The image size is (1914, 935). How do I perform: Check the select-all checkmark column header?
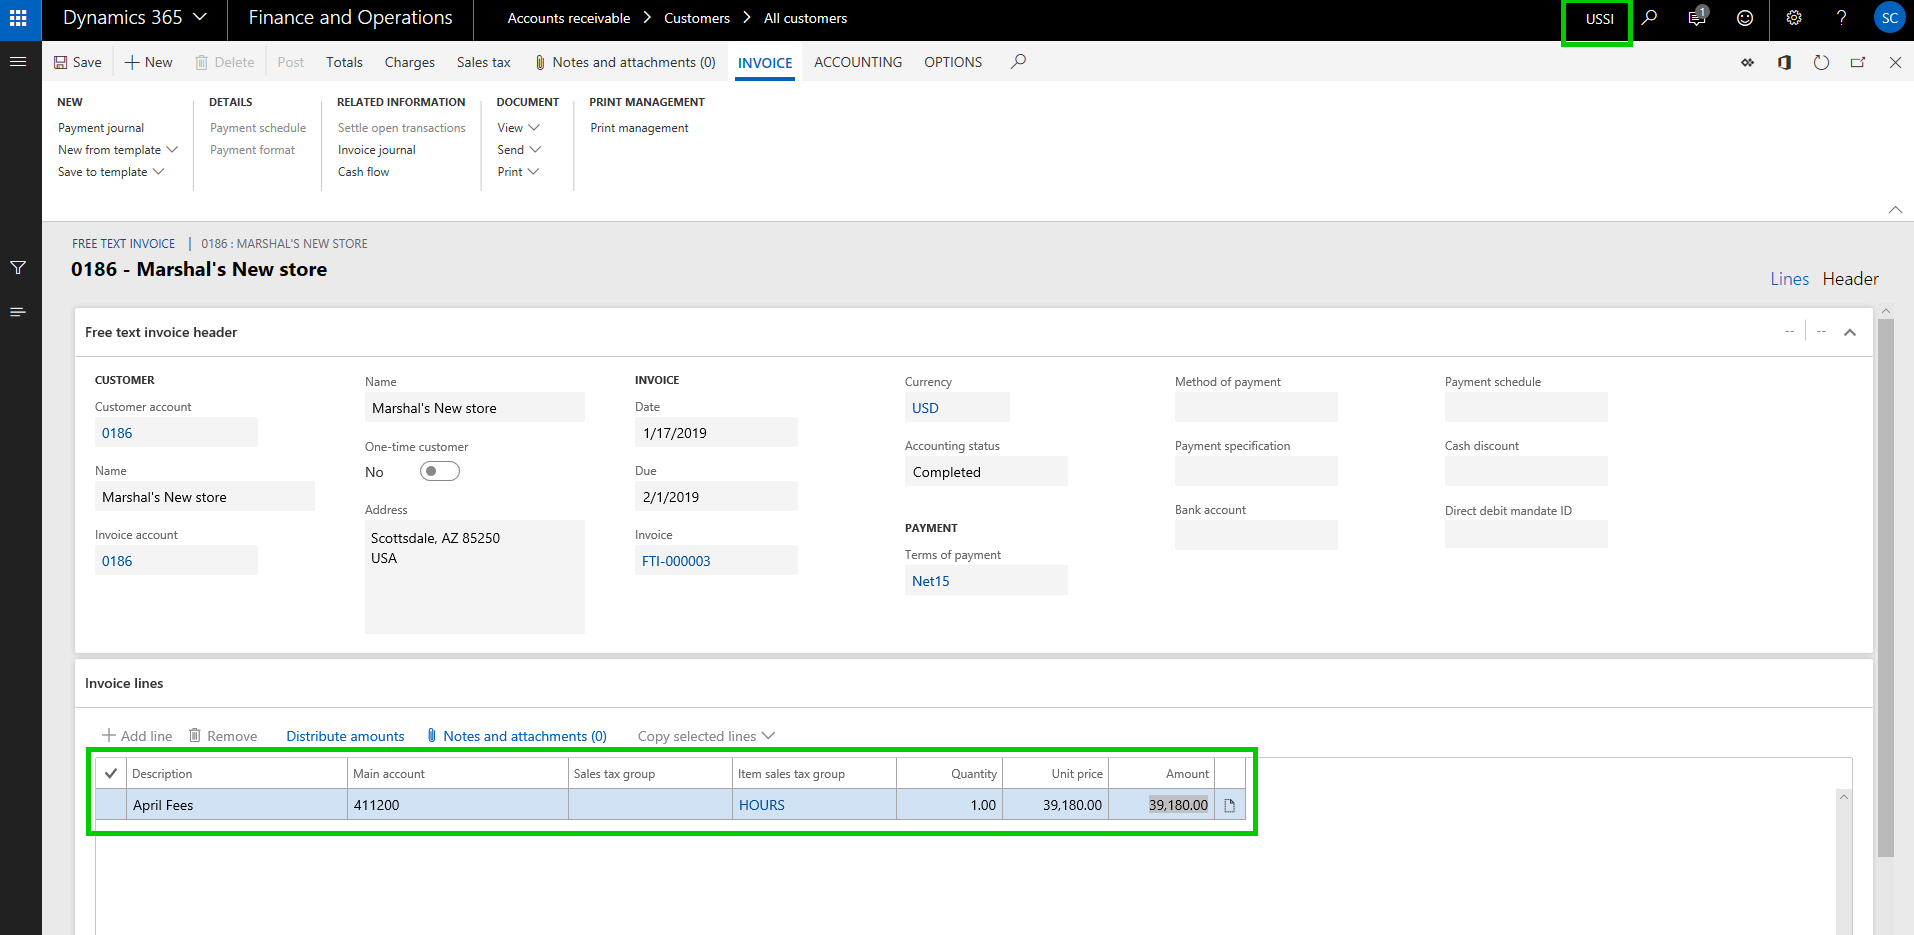pyautogui.click(x=111, y=773)
